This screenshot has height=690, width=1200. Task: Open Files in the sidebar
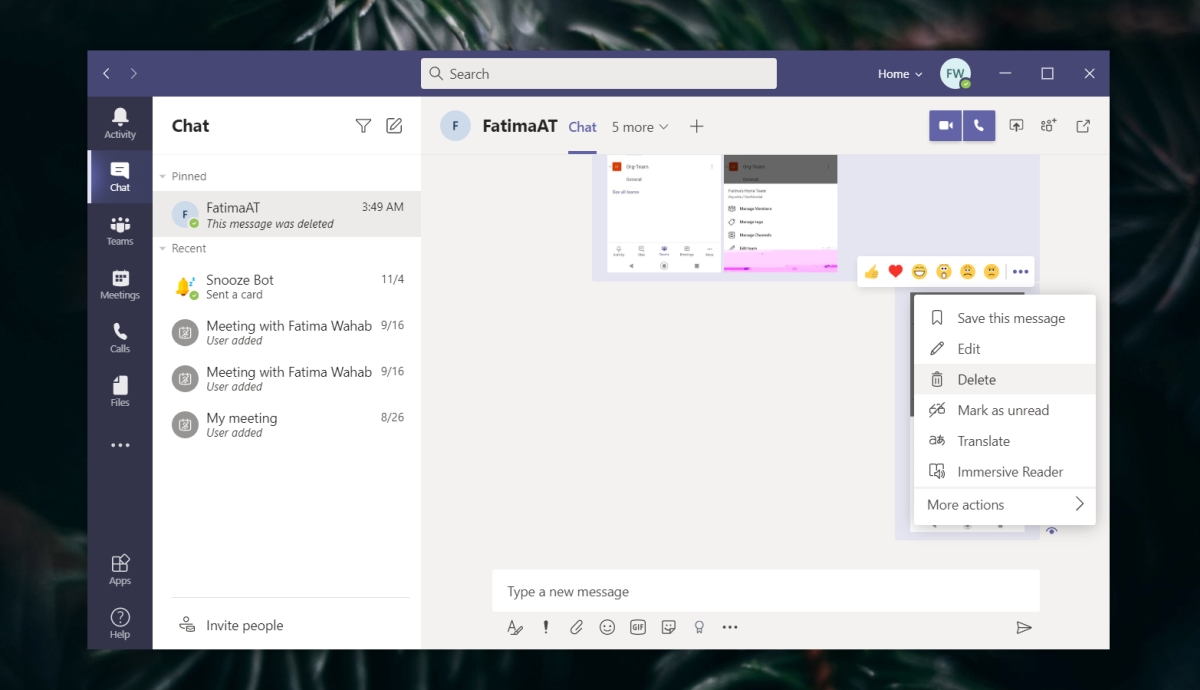click(120, 392)
